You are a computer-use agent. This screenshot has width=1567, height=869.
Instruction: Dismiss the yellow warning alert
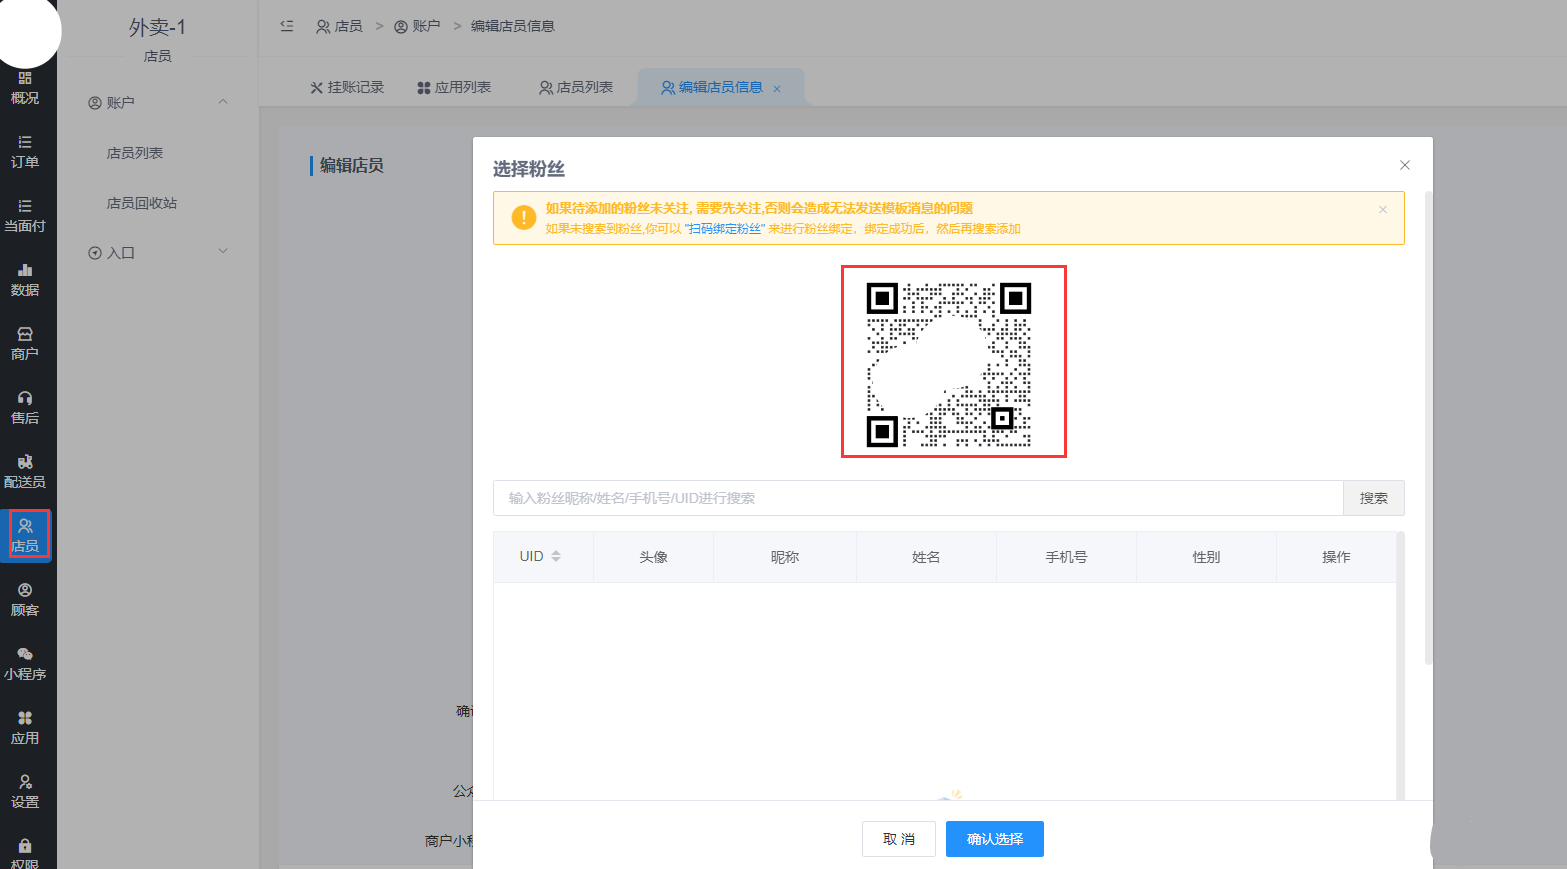coord(1383,209)
